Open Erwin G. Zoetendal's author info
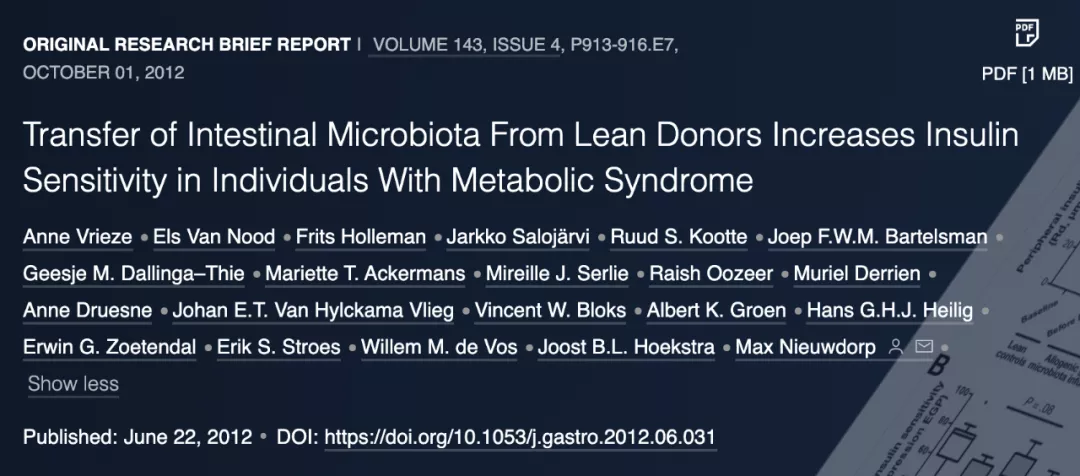Image resolution: width=1080 pixels, height=476 pixels. point(110,347)
